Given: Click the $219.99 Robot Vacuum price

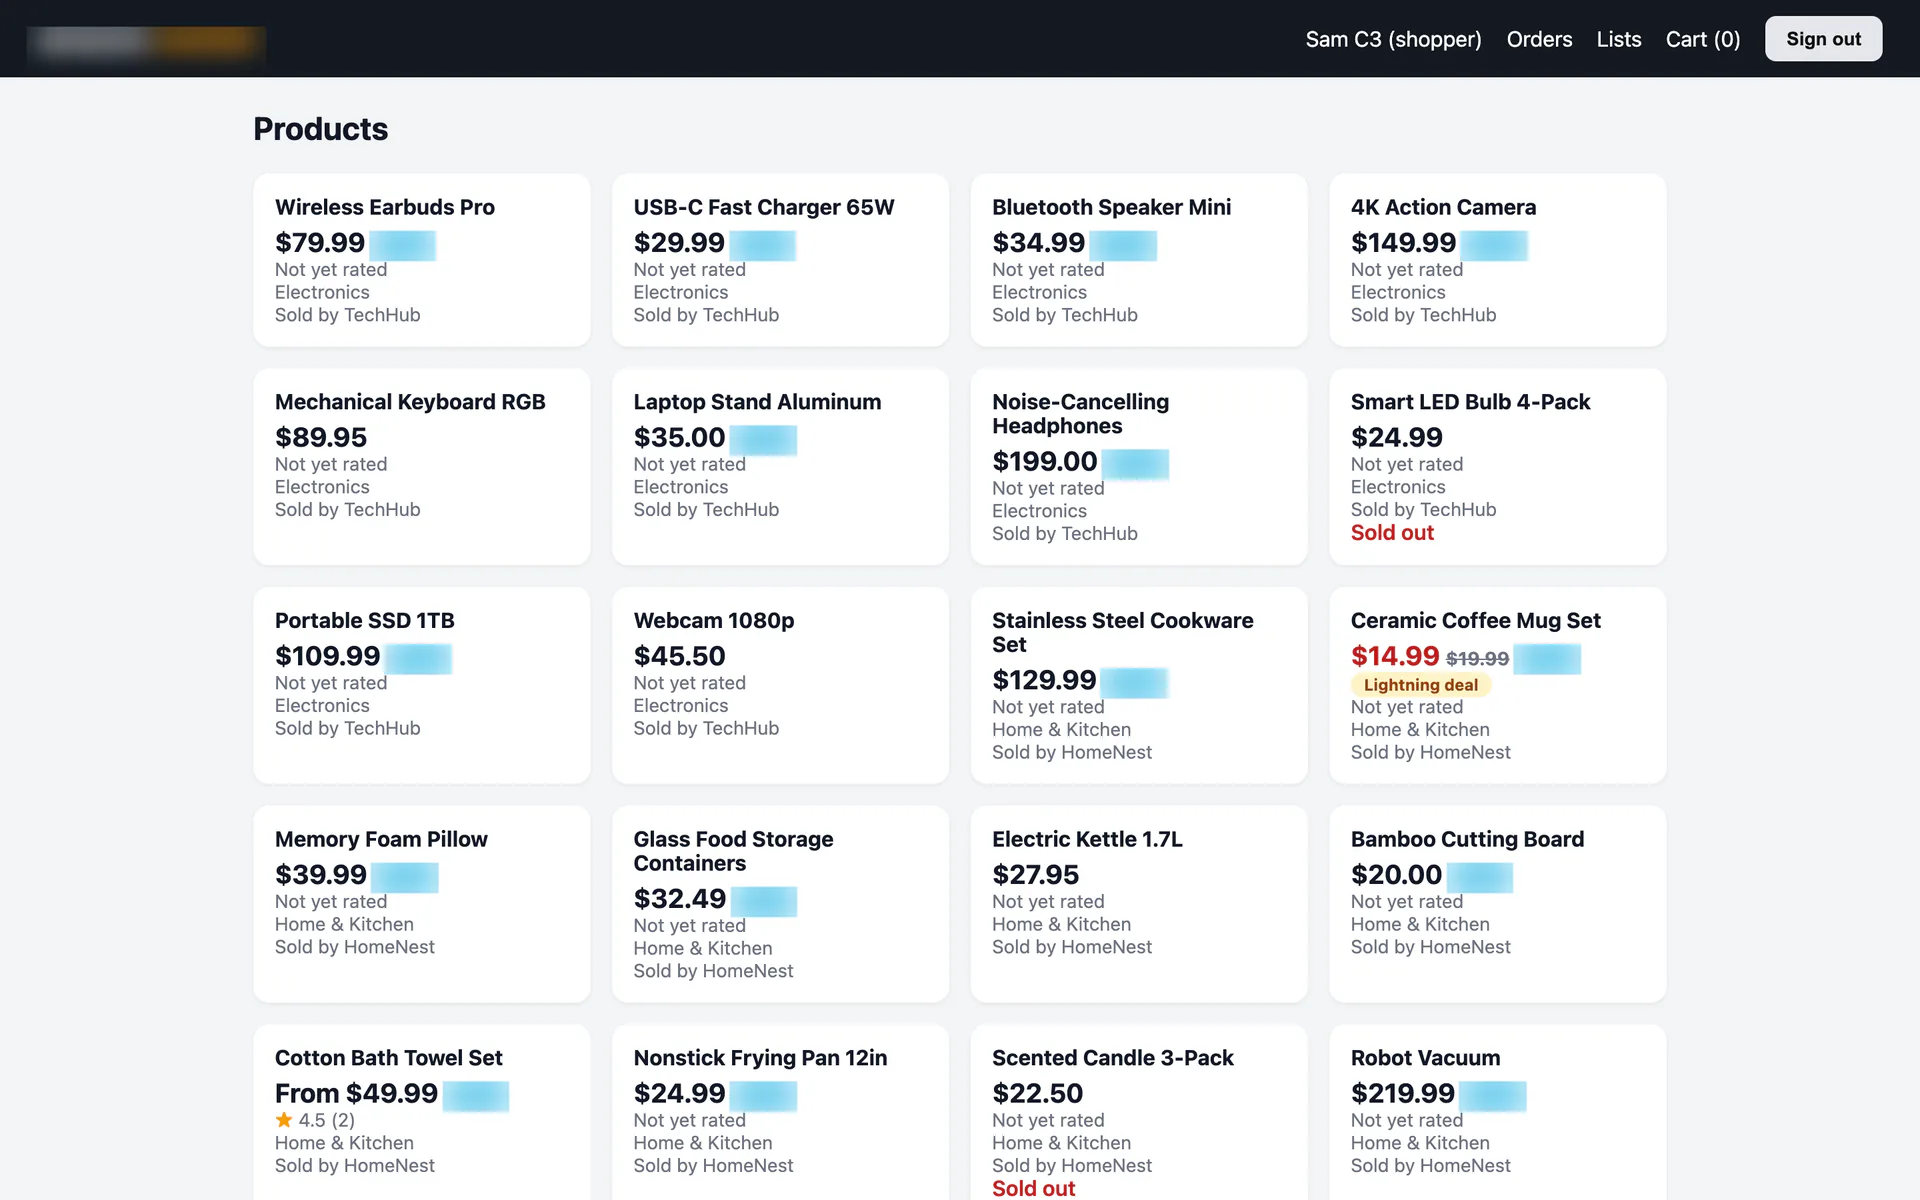Looking at the screenshot, I should point(1403,1094).
